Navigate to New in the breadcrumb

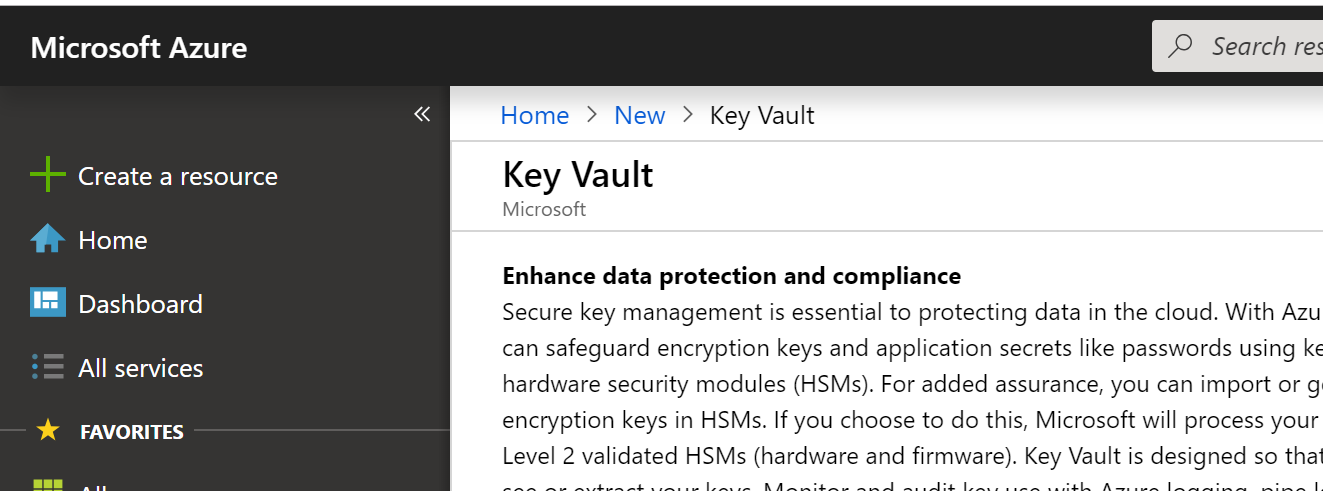[639, 115]
